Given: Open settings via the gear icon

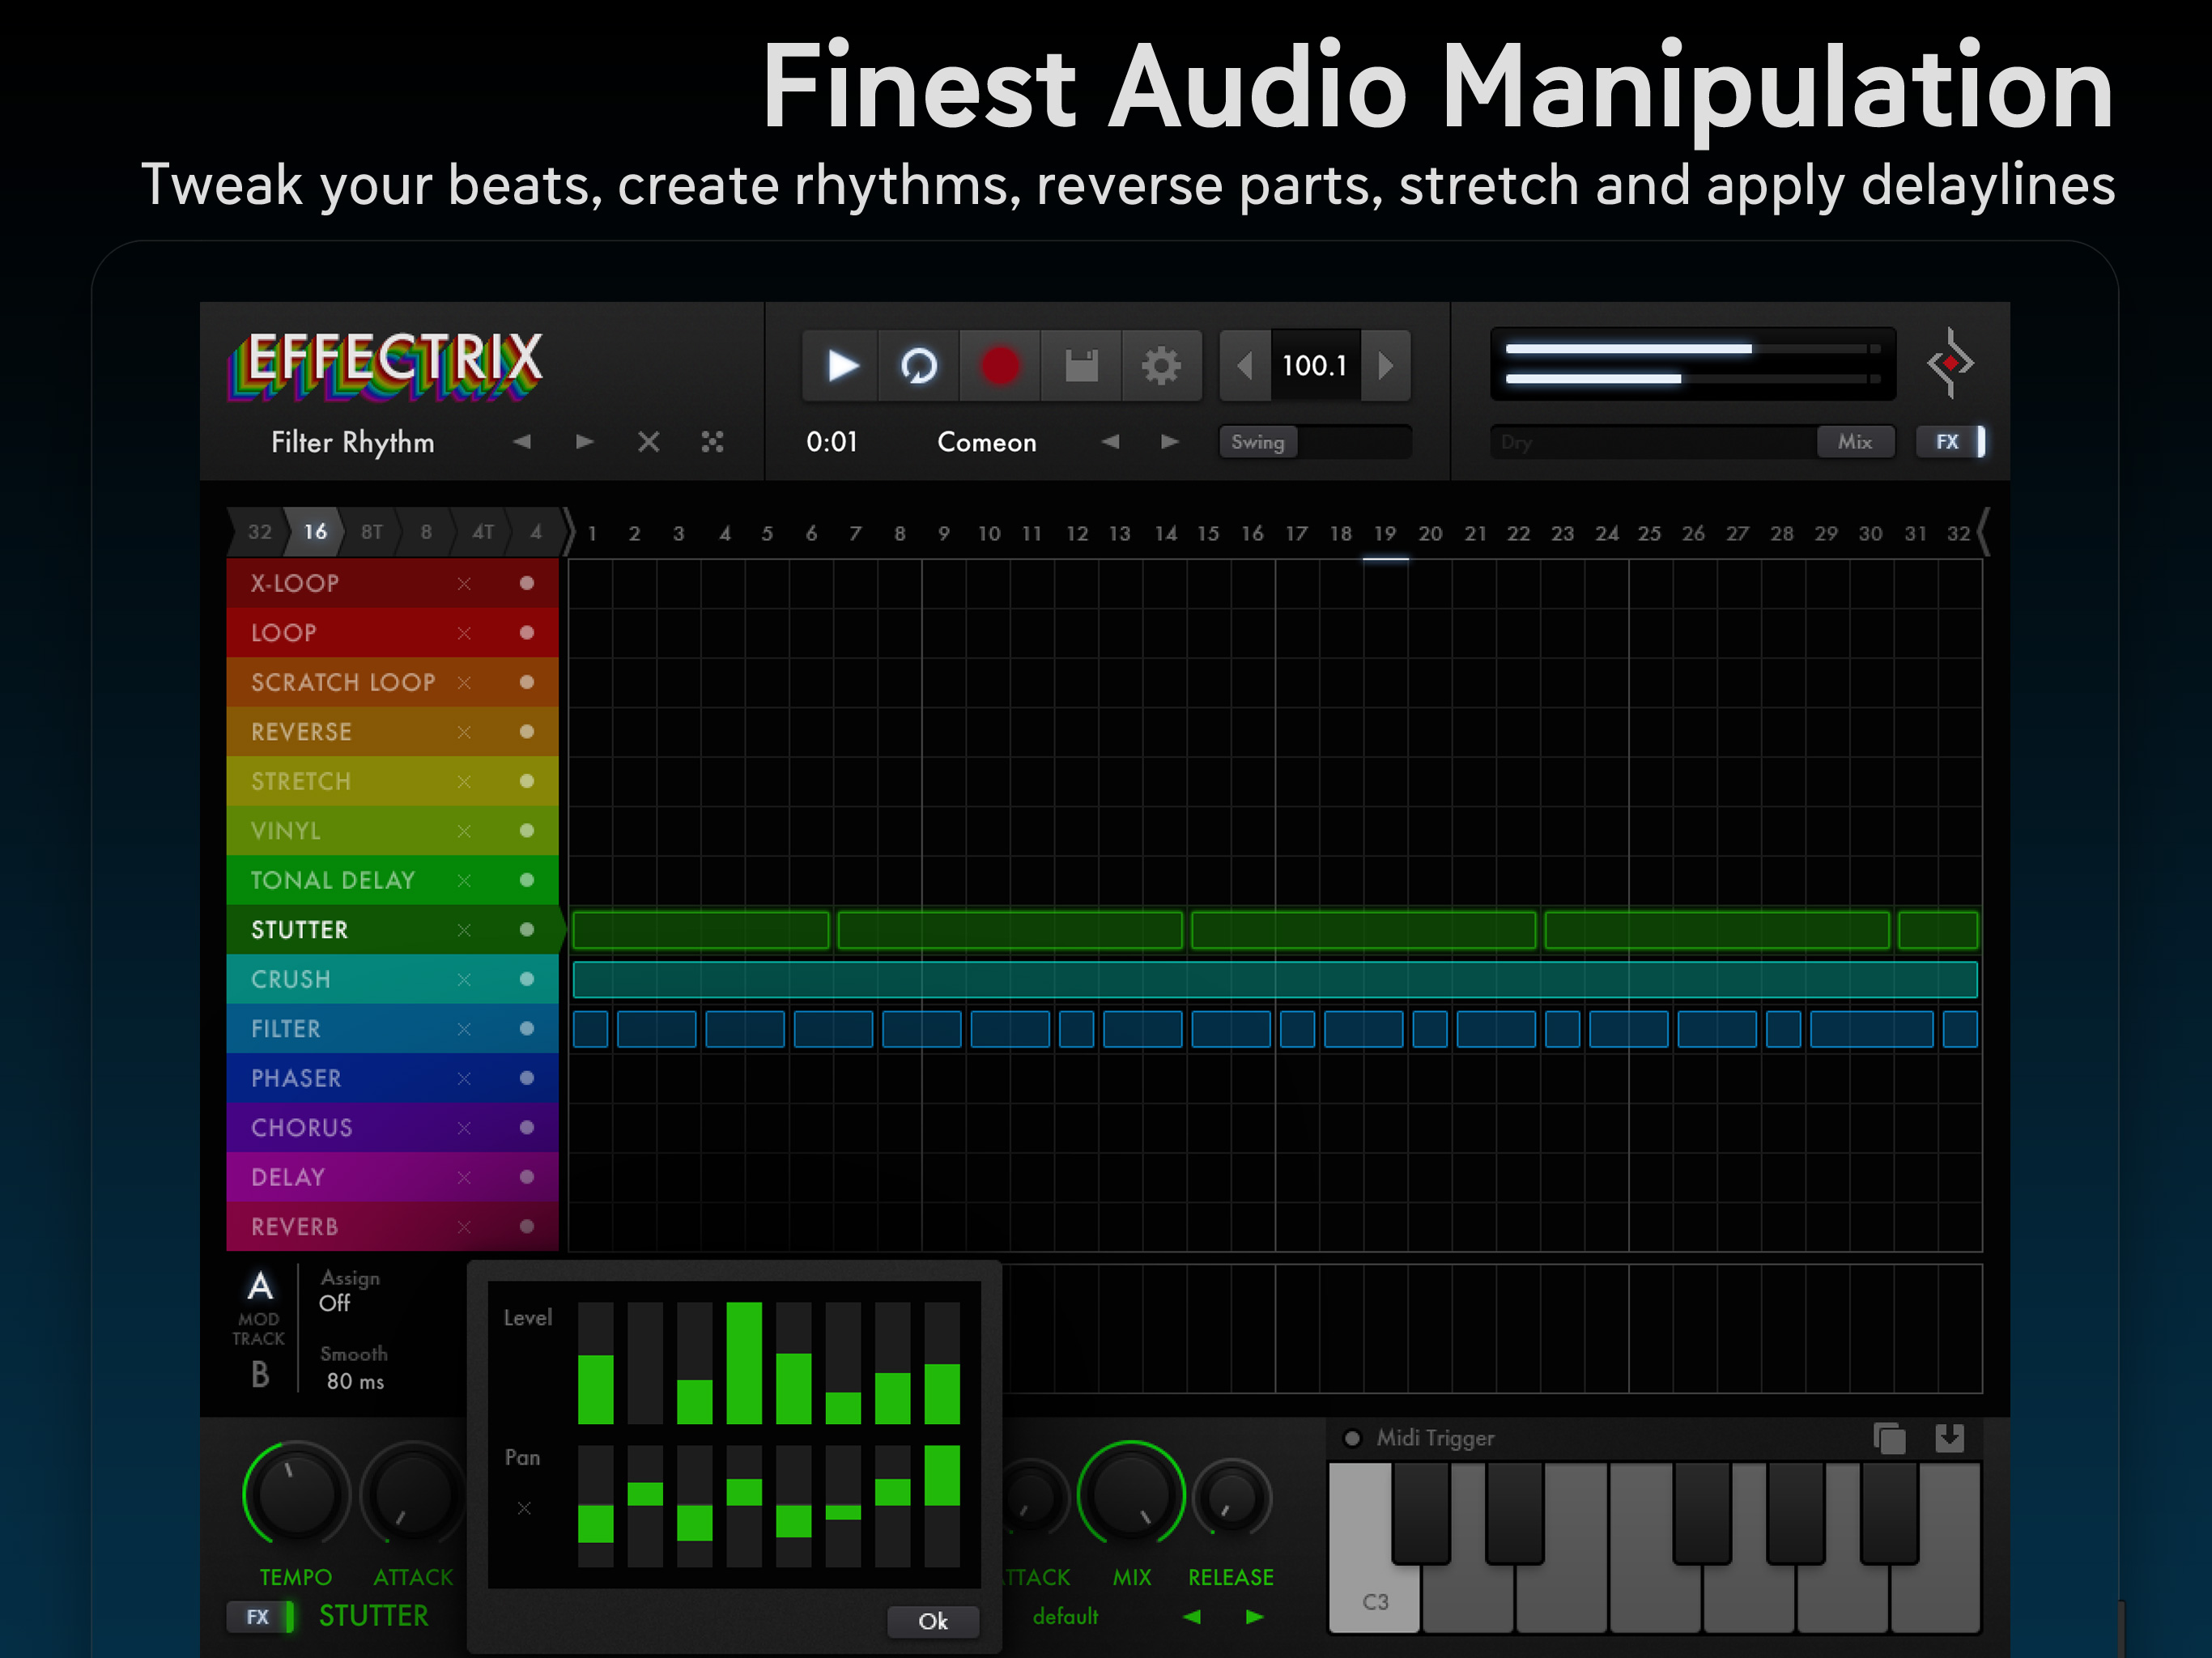Looking at the screenshot, I should coord(1161,366).
